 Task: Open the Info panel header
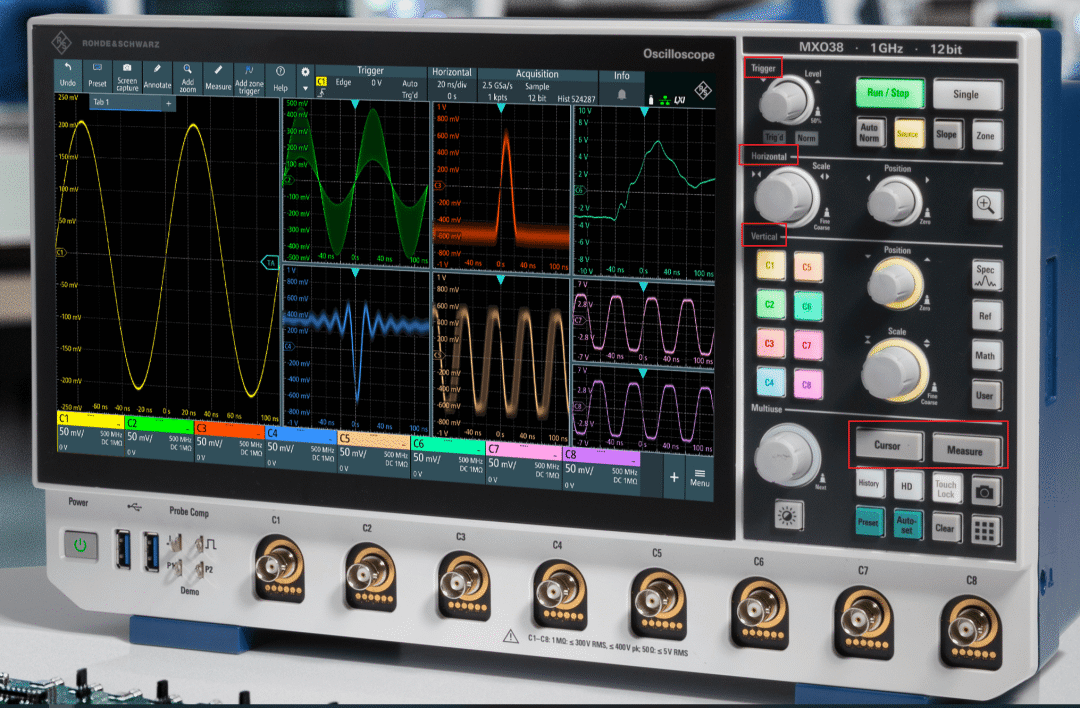click(x=621, y=76)
